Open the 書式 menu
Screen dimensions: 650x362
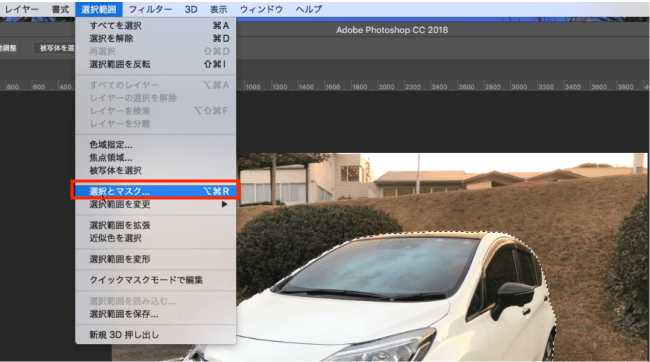[x=60, y=9]
